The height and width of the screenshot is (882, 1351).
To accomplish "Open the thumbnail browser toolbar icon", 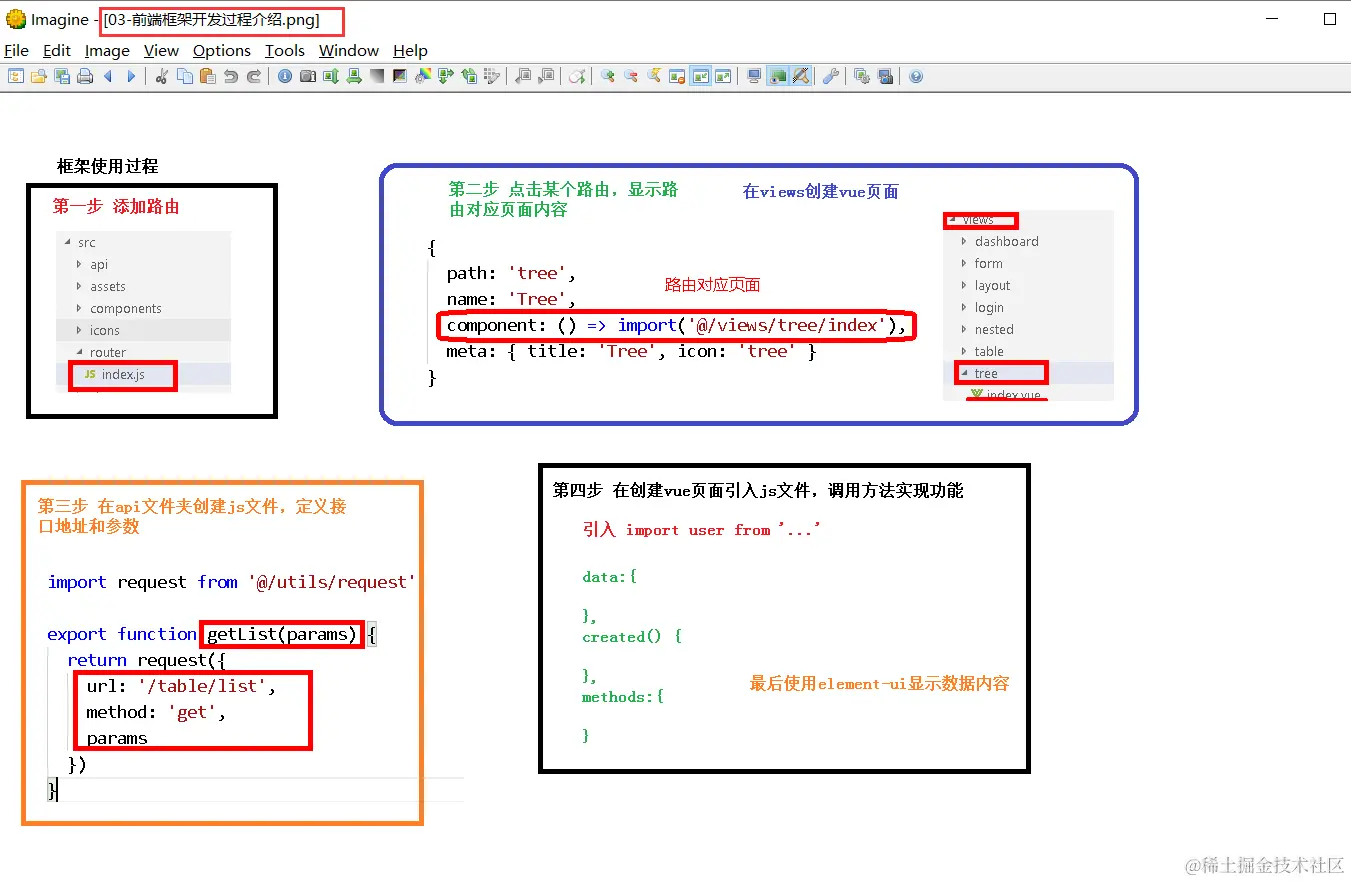I will pyautogui.click(x=15, y=76).
